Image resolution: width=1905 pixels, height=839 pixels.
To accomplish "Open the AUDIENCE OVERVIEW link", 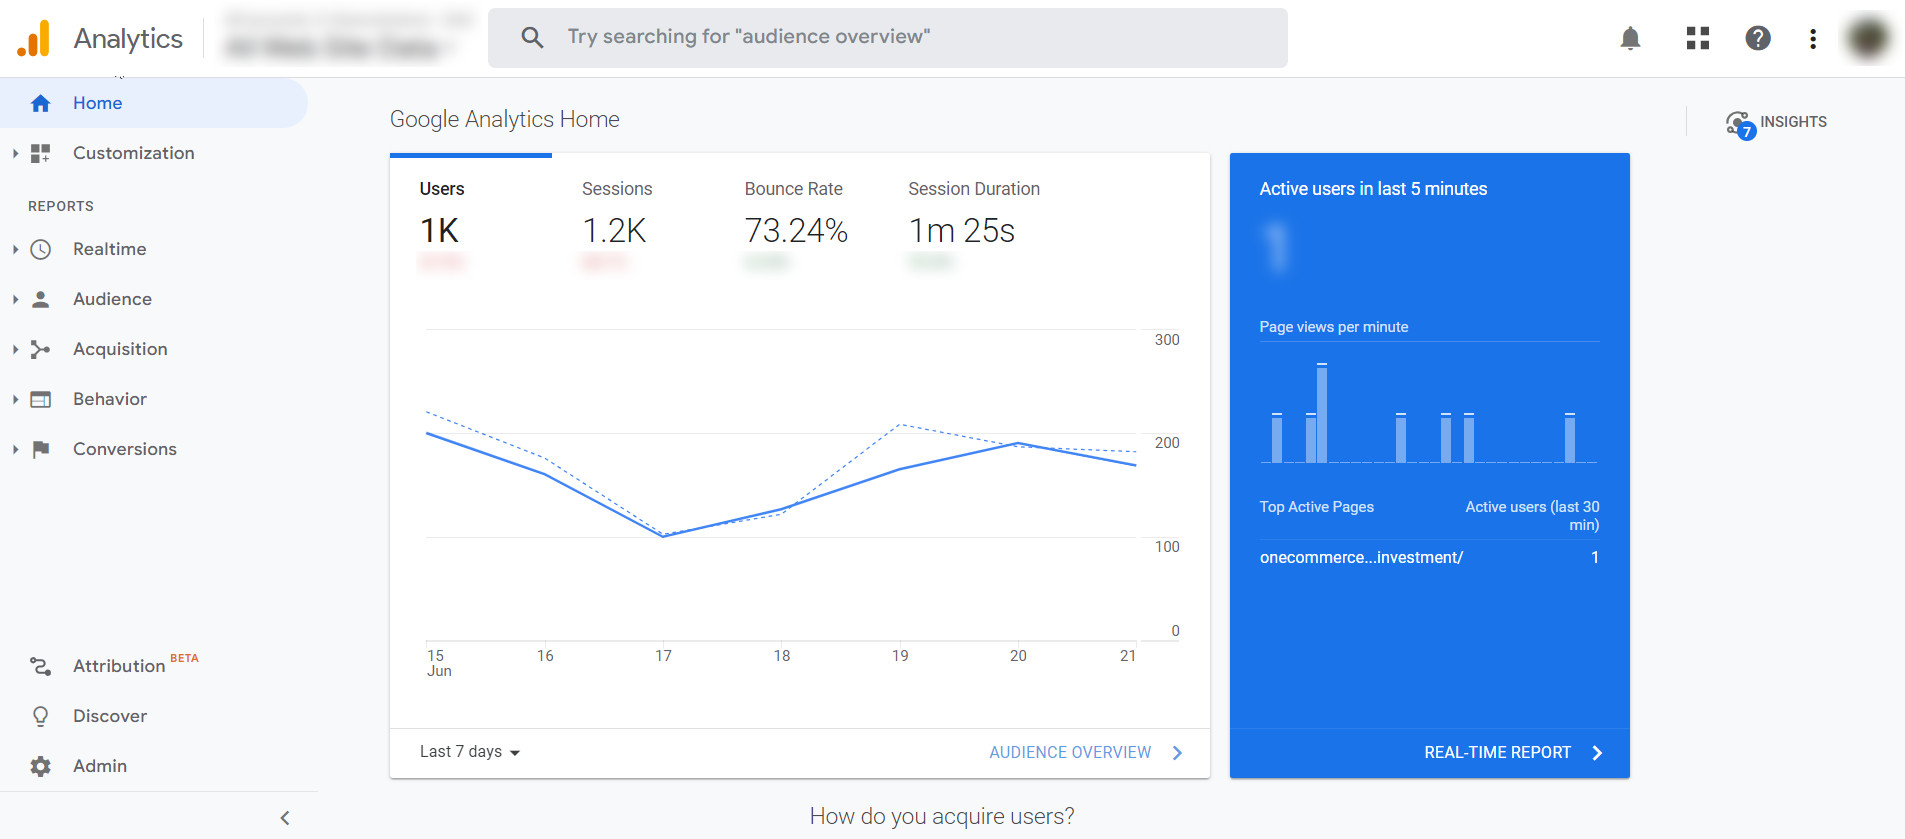I will [1070, 753].
